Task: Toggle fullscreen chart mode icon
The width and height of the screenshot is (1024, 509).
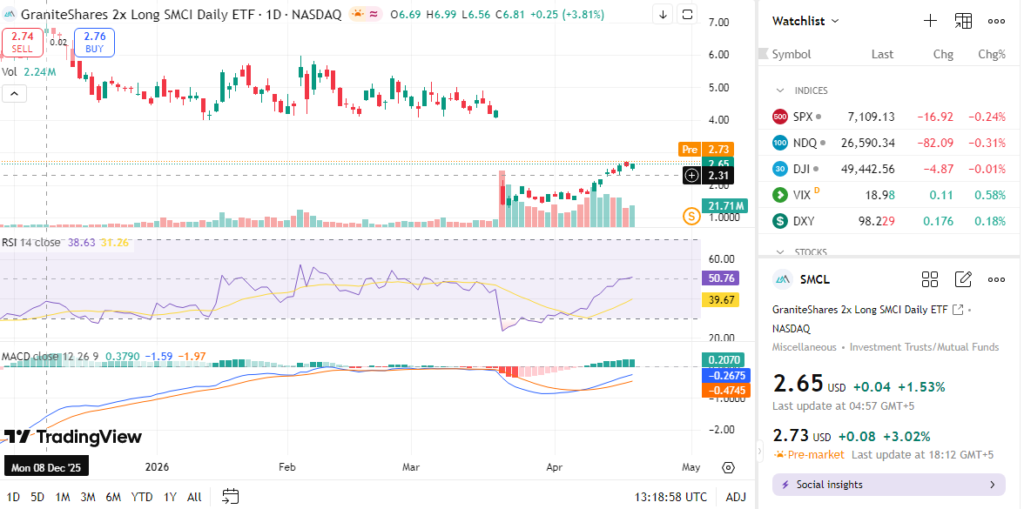Action: (688, 14)
